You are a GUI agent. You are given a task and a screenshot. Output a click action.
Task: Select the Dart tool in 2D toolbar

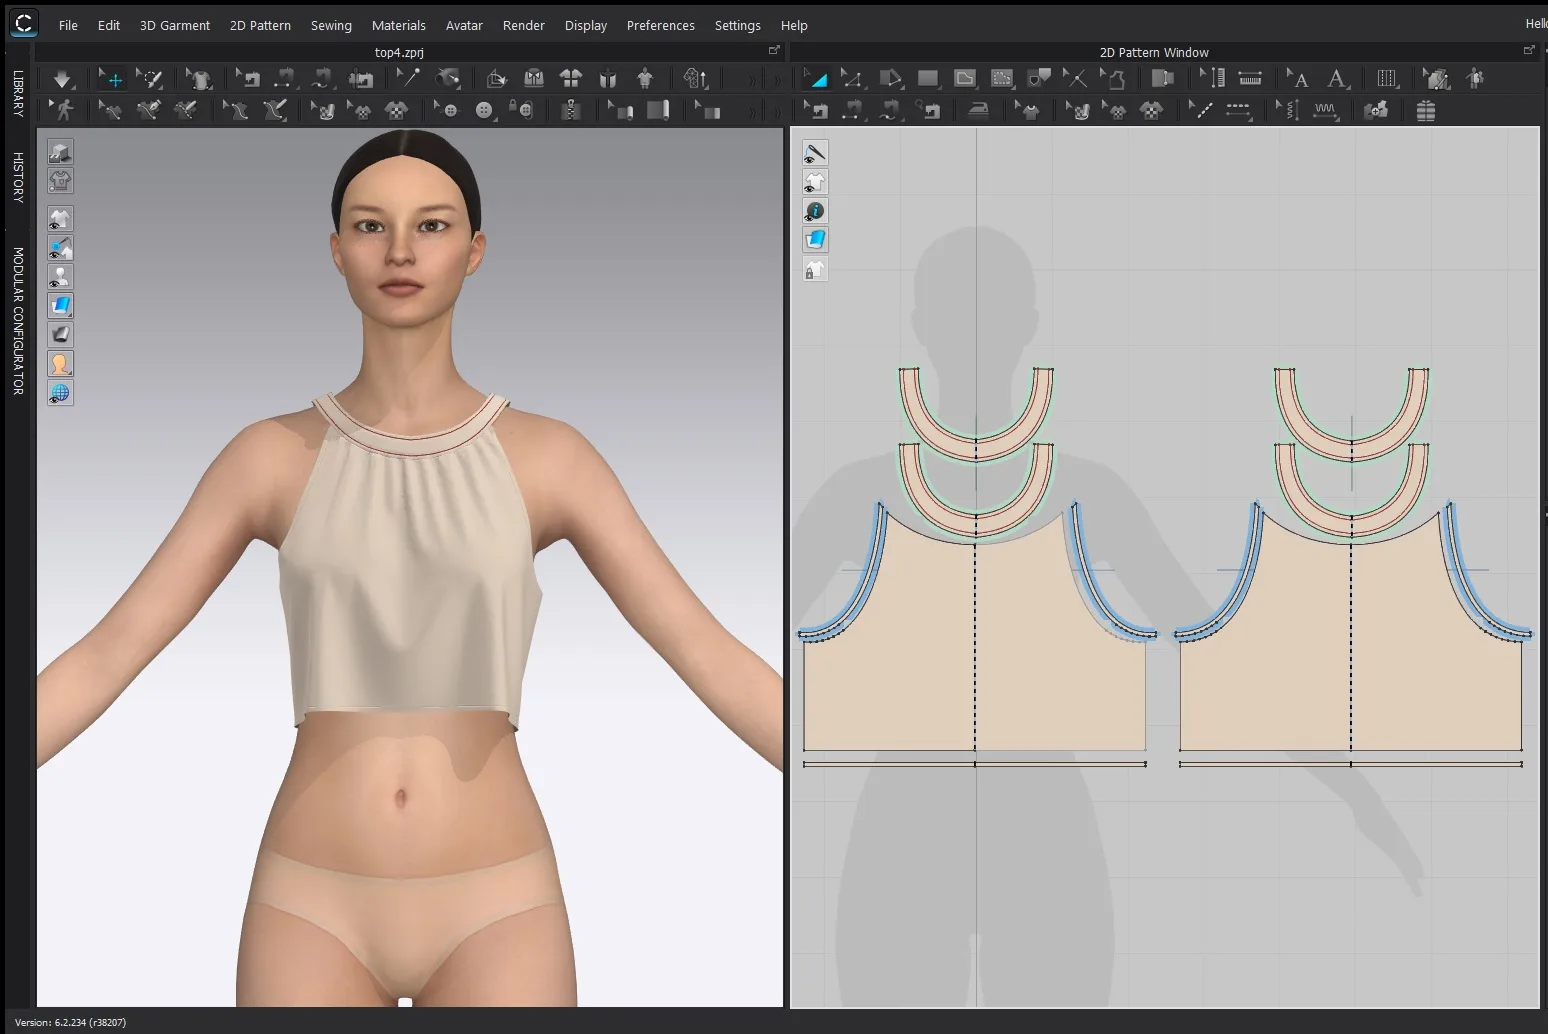1039,79
